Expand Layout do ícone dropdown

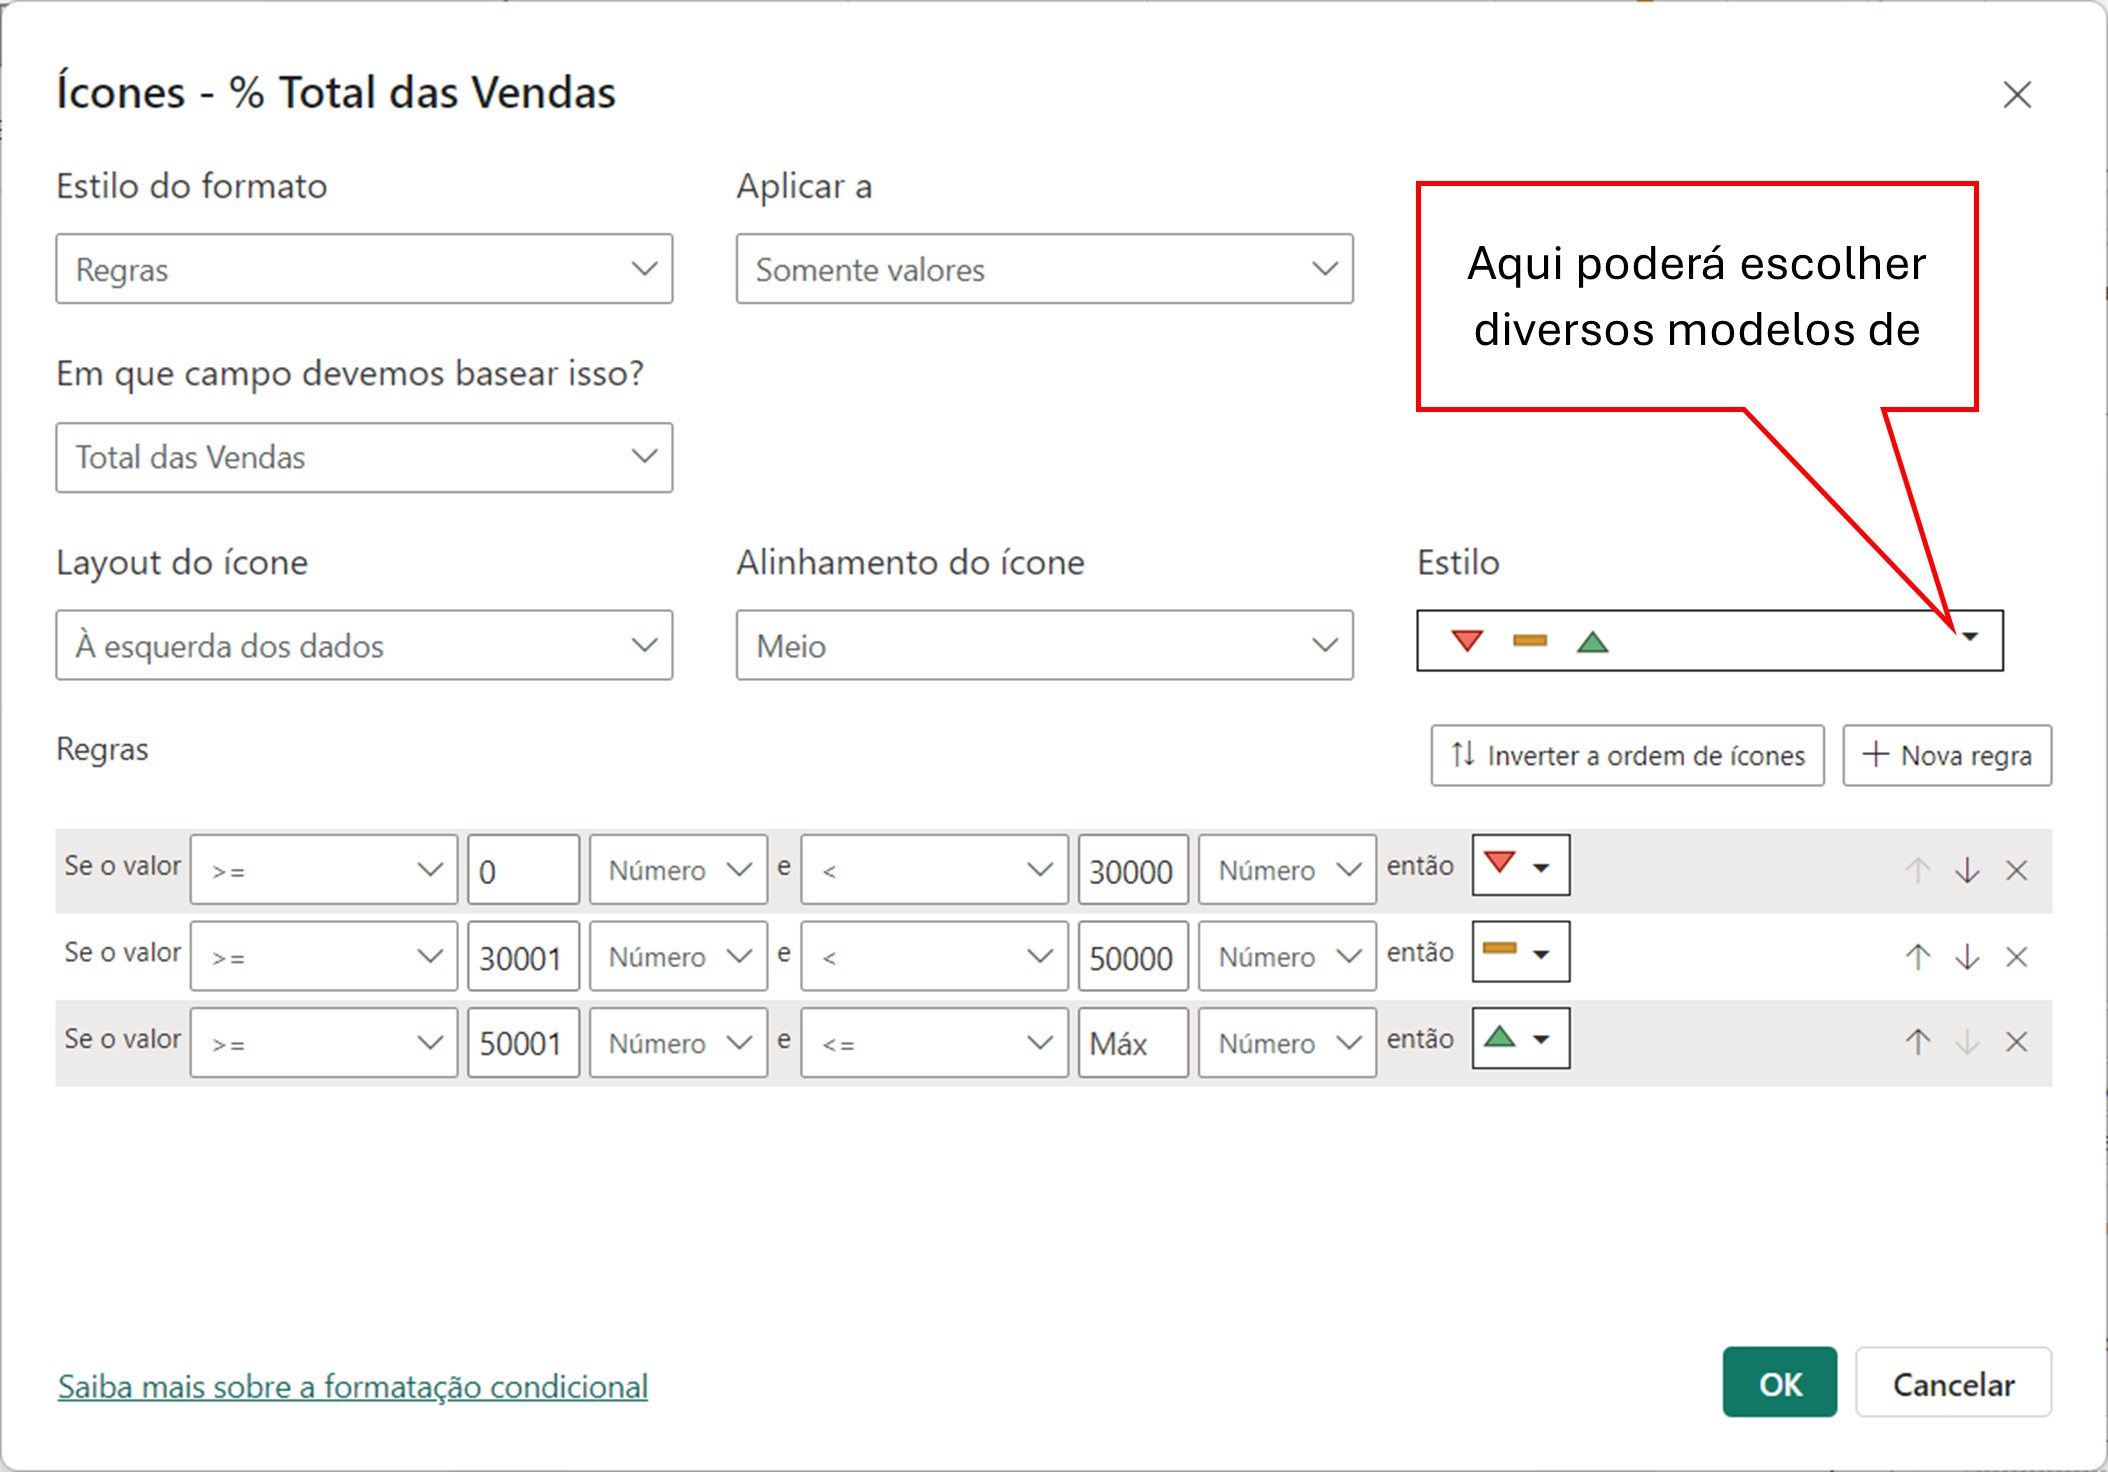pyautogui.click(x=364, y=646)
